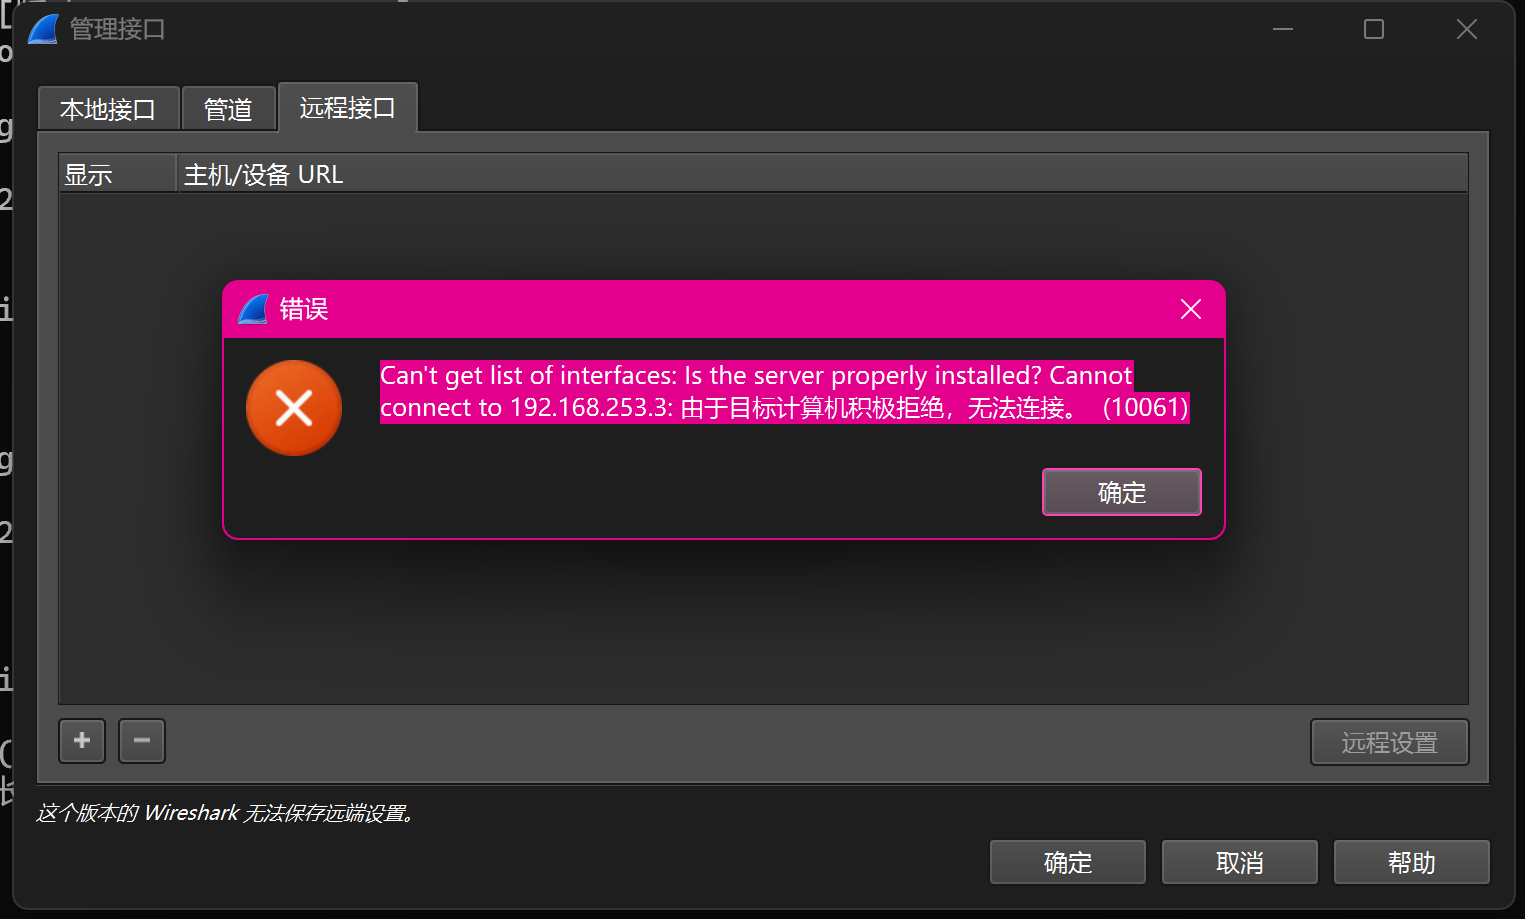
Task: Click the red error X icon in dialog
Action: tap(294, 408)
